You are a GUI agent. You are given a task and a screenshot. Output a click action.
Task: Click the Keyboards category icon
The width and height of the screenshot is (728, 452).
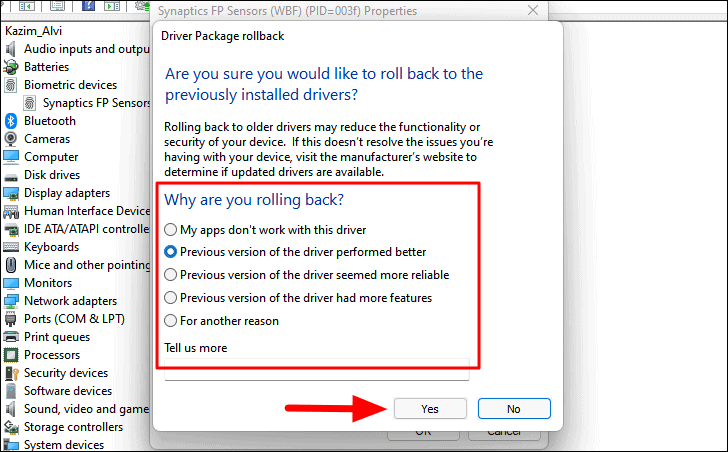[11, 247]
